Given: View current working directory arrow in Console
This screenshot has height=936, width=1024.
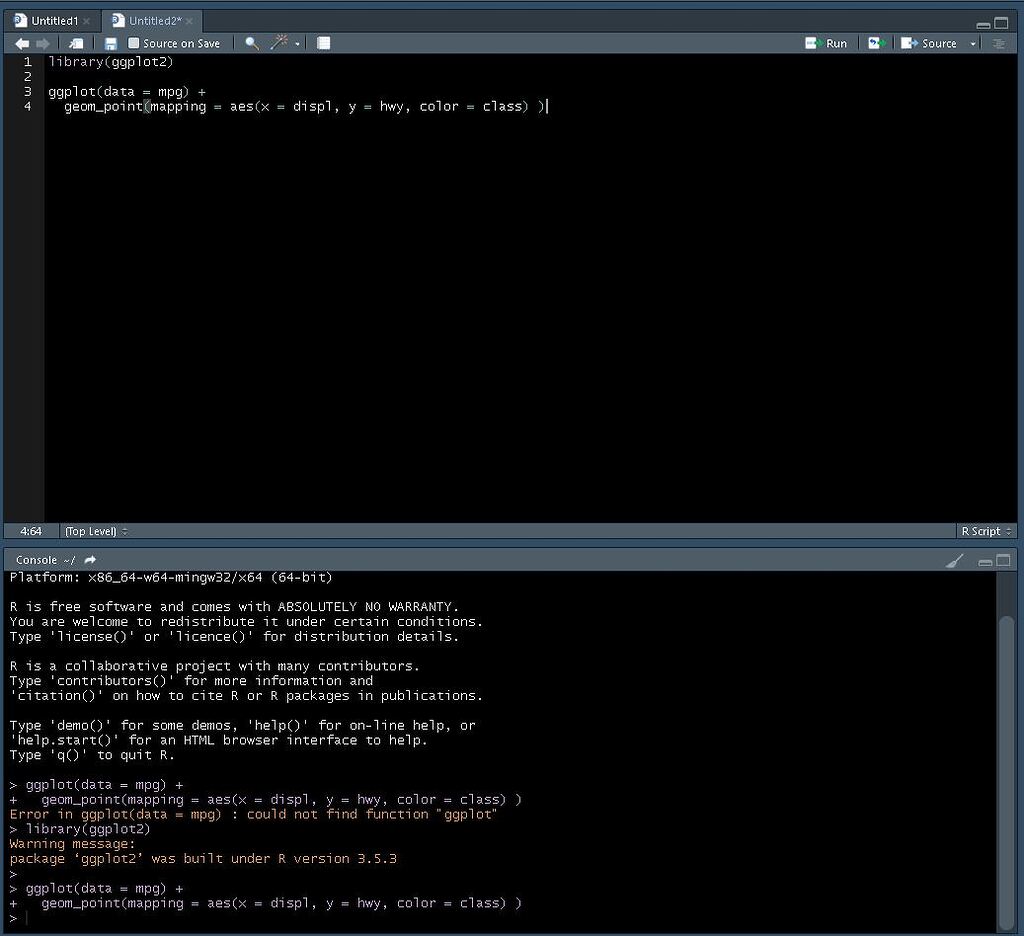Looking at the screenshot, I should pos(90,560).
